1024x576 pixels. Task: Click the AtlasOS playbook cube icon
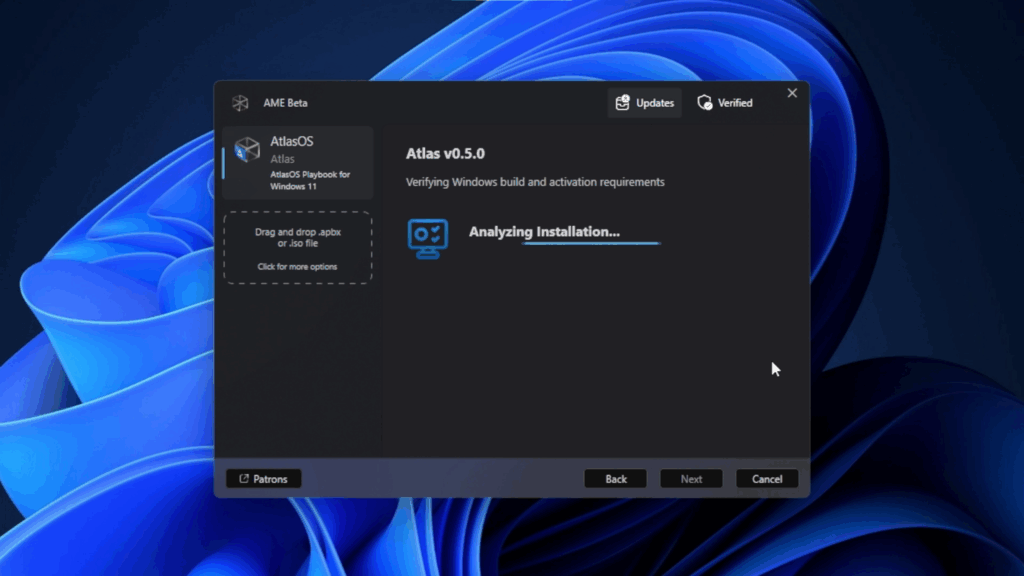click(x=247, y=150)
